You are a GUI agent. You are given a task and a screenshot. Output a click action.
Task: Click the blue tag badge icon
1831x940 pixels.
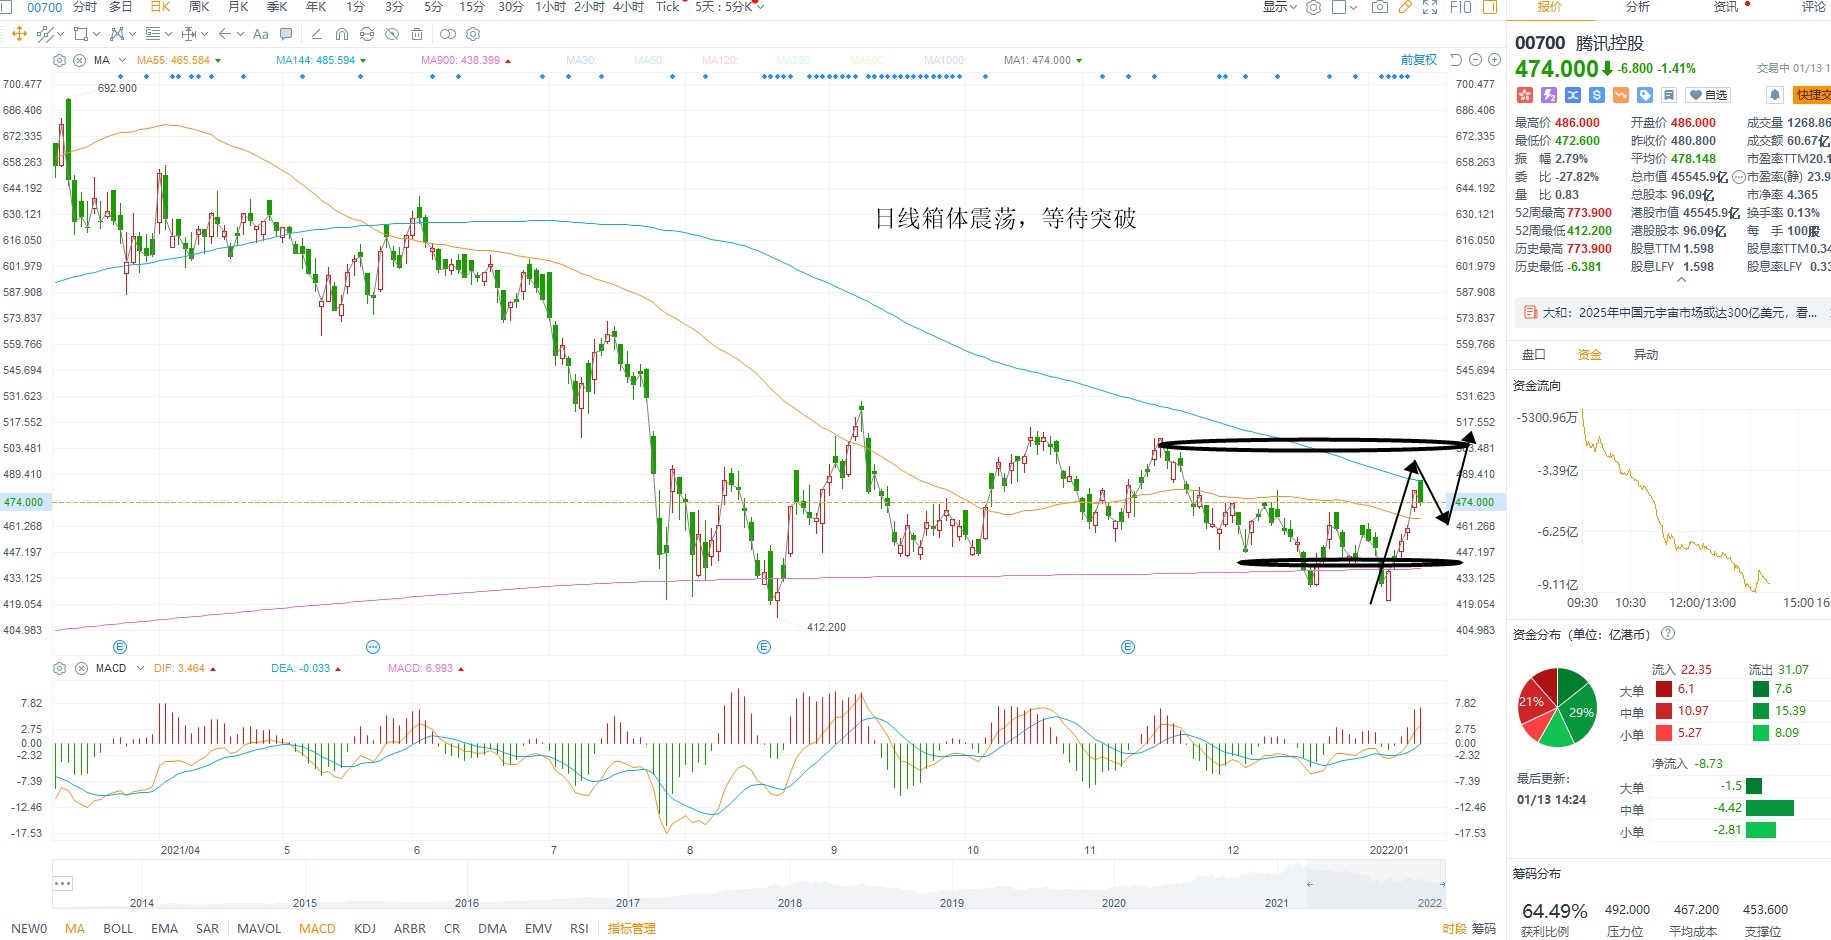pyautogui.click(x=1645, y=95)
